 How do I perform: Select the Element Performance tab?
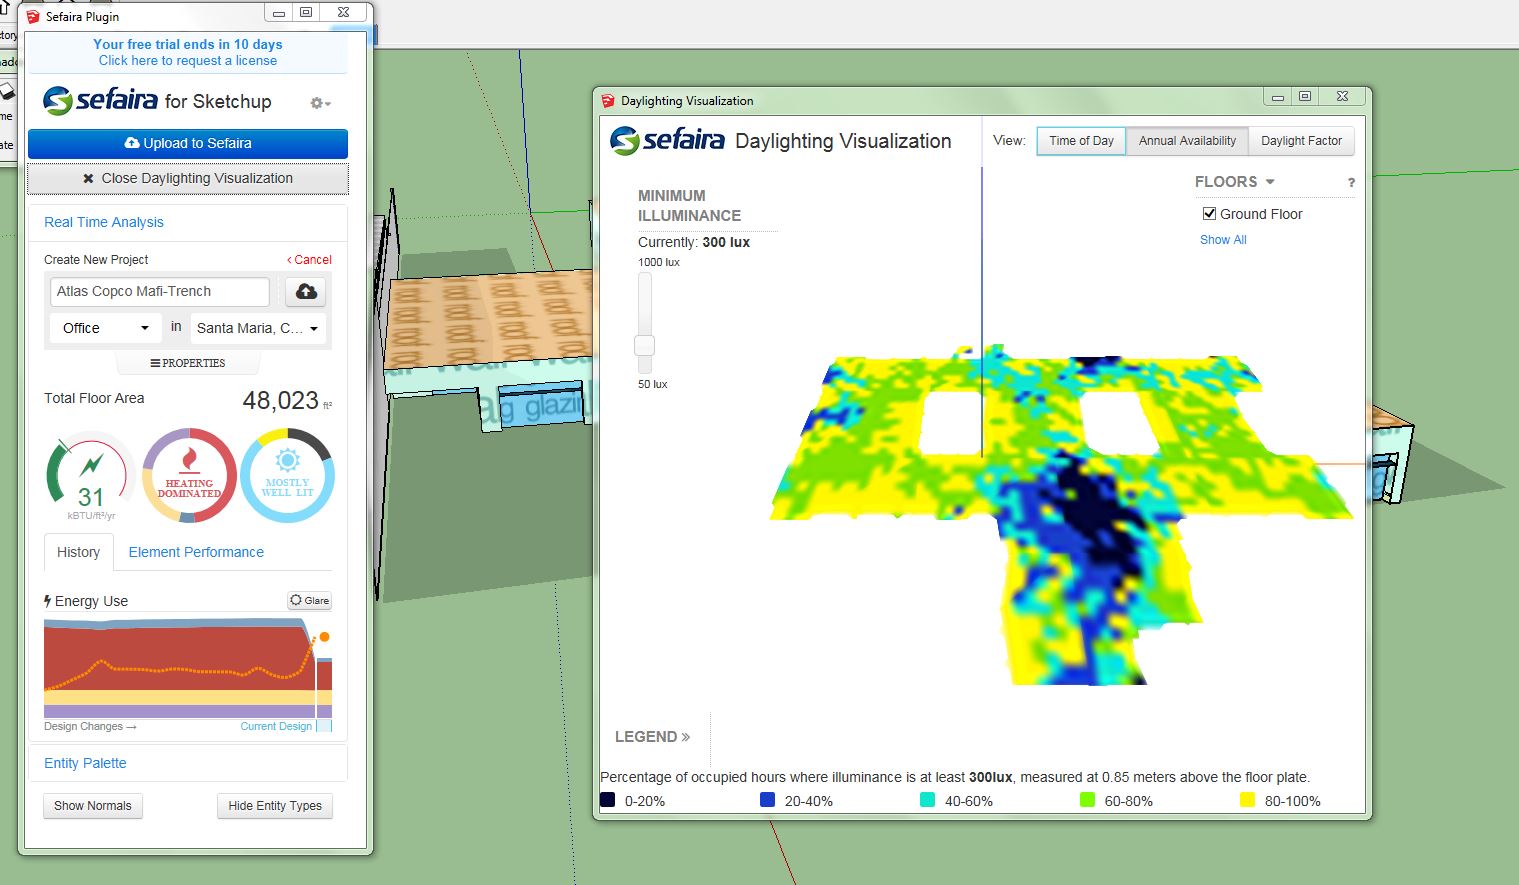click(196, 552)
